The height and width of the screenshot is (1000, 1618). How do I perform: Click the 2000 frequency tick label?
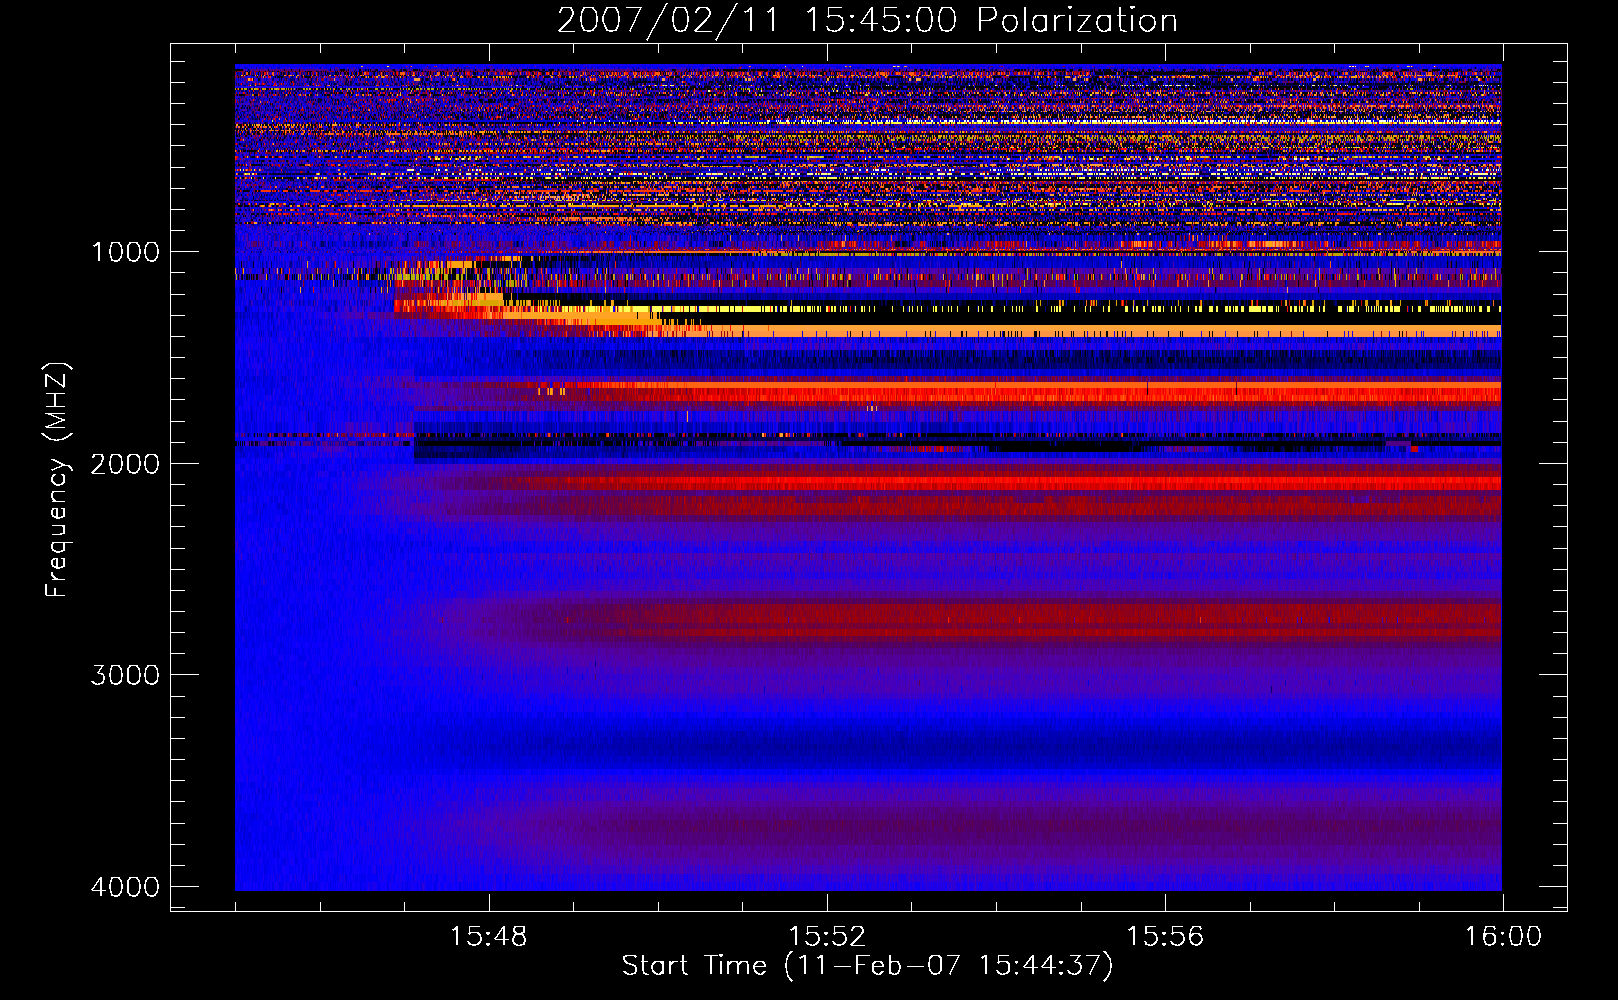pos(125,464)
